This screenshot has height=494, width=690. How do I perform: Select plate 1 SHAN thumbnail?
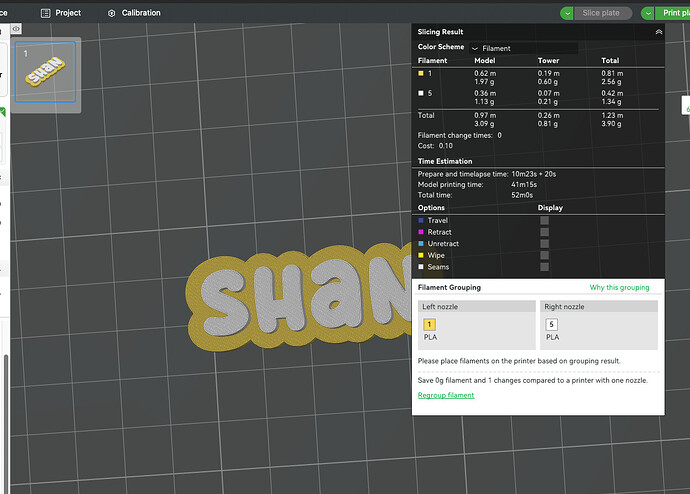click(45, 72)
